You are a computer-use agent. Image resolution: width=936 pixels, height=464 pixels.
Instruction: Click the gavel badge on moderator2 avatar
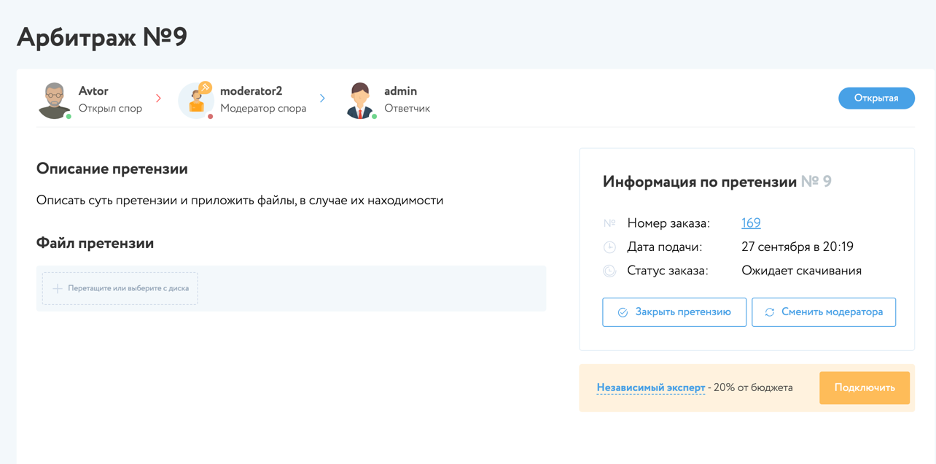tap(205, 87)
